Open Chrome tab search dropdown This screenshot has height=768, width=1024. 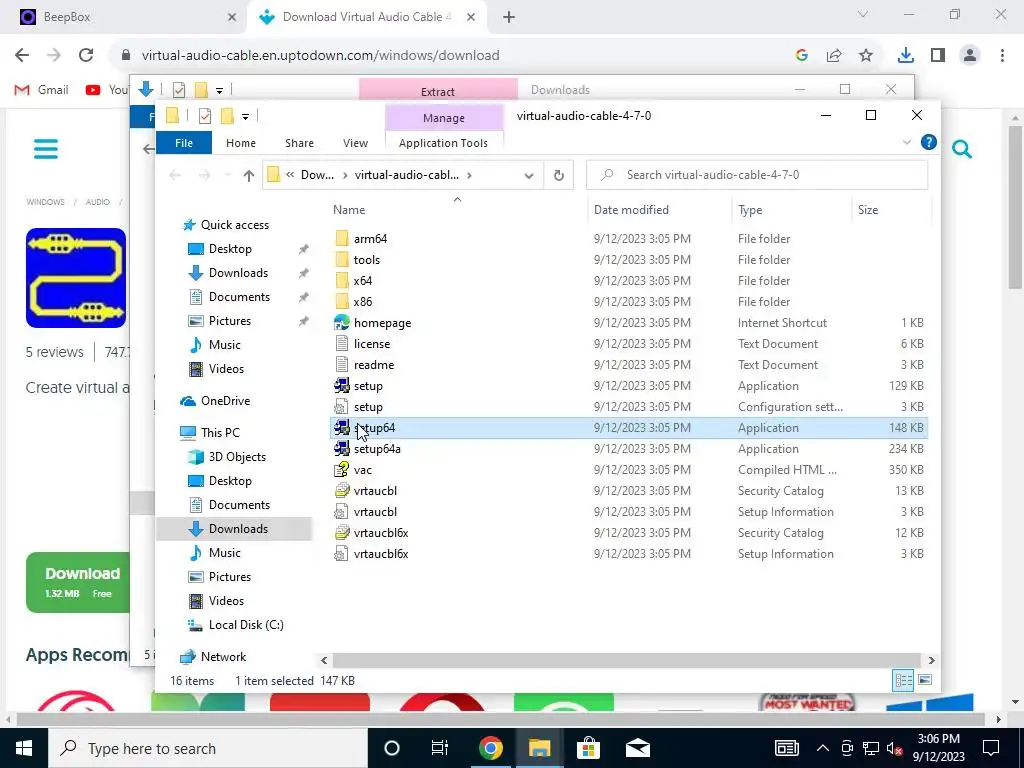point(863,15)
